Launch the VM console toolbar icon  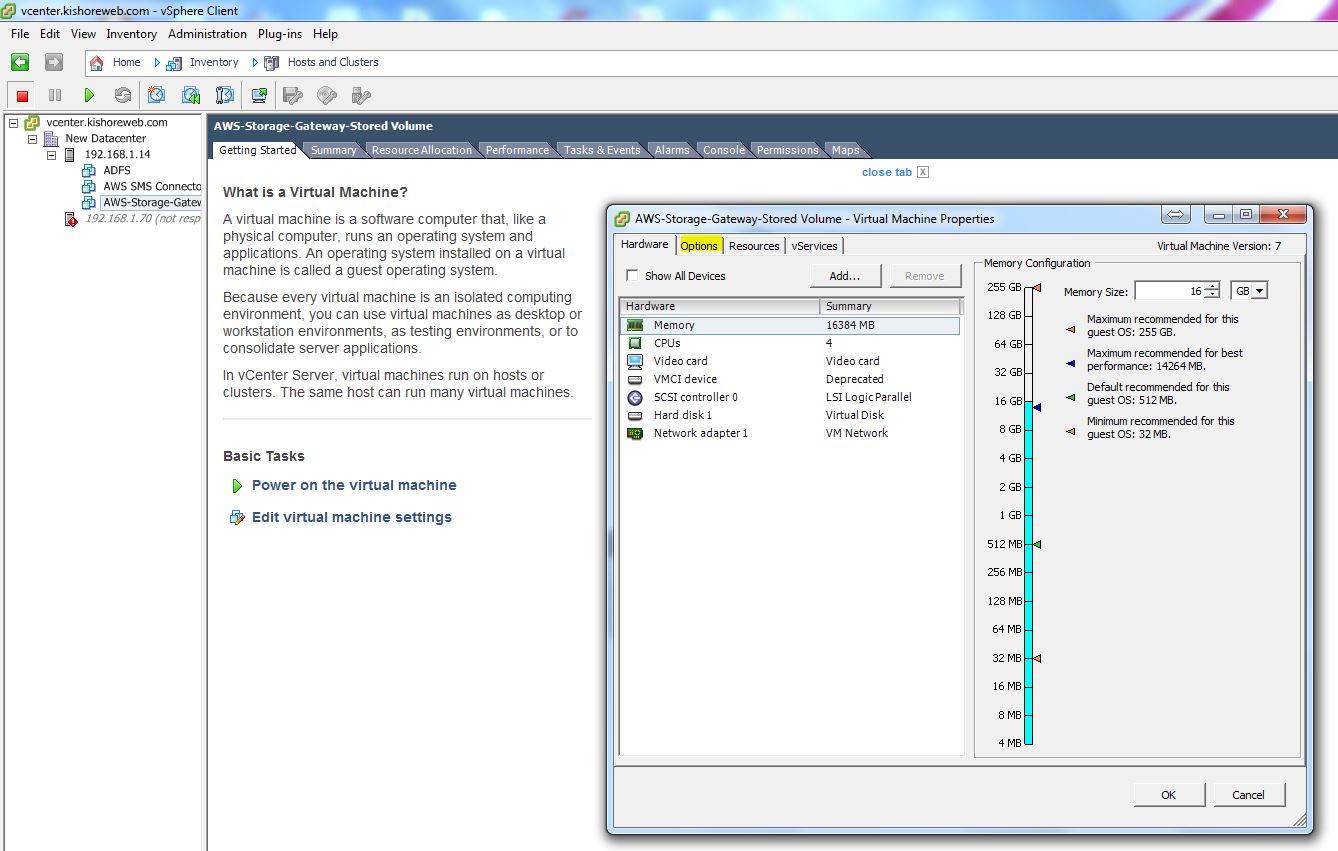[x=259, y=95]
